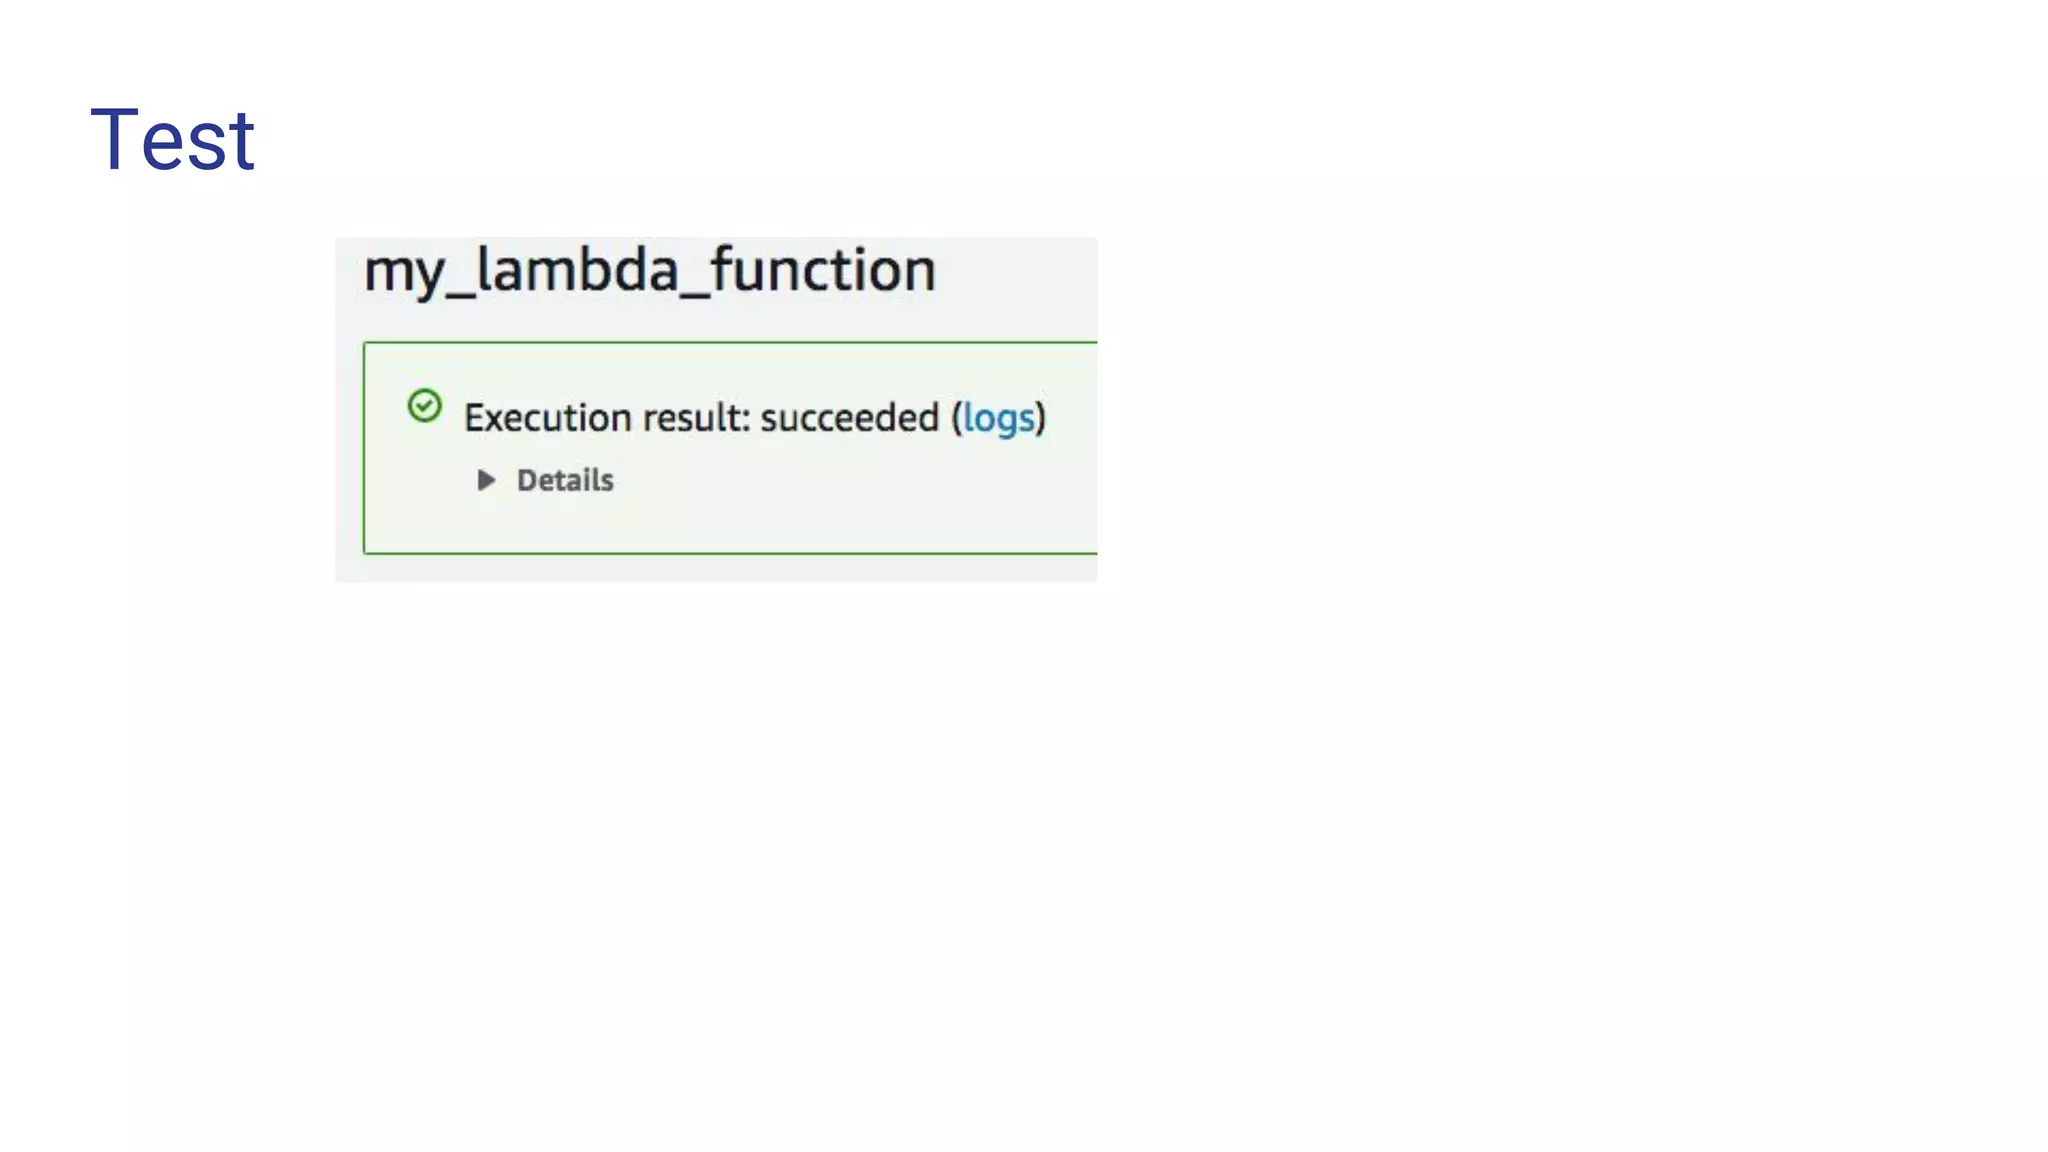This screenshot has height=1152, width=2048.
Task: Click the green success checkmark icon
Action: click(x=424, y=406)
